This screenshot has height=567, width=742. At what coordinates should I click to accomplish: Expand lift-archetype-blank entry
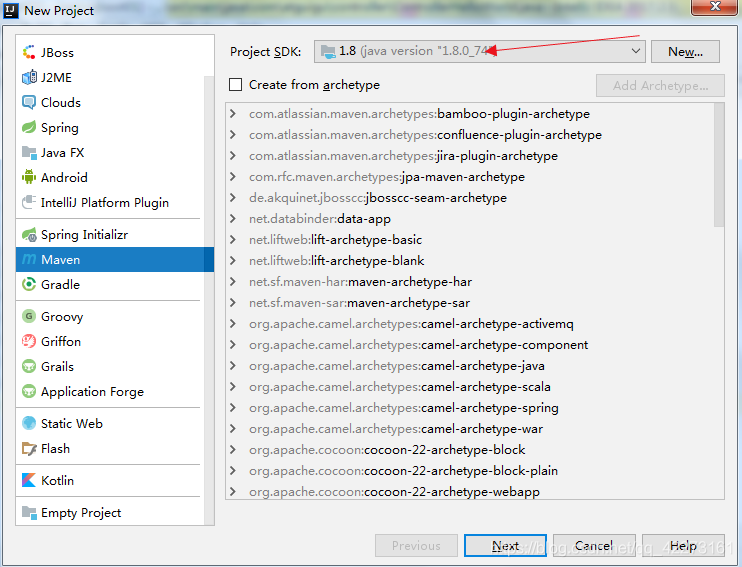233,260
